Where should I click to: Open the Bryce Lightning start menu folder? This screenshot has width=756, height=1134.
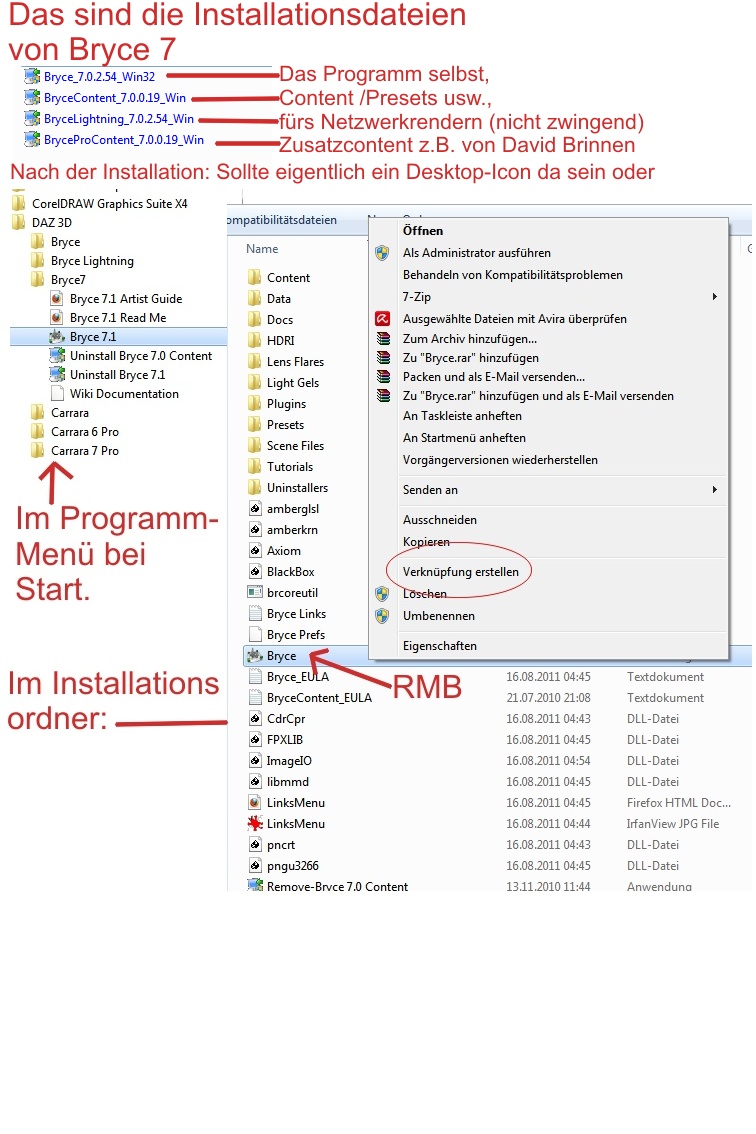tap(82, 260)
